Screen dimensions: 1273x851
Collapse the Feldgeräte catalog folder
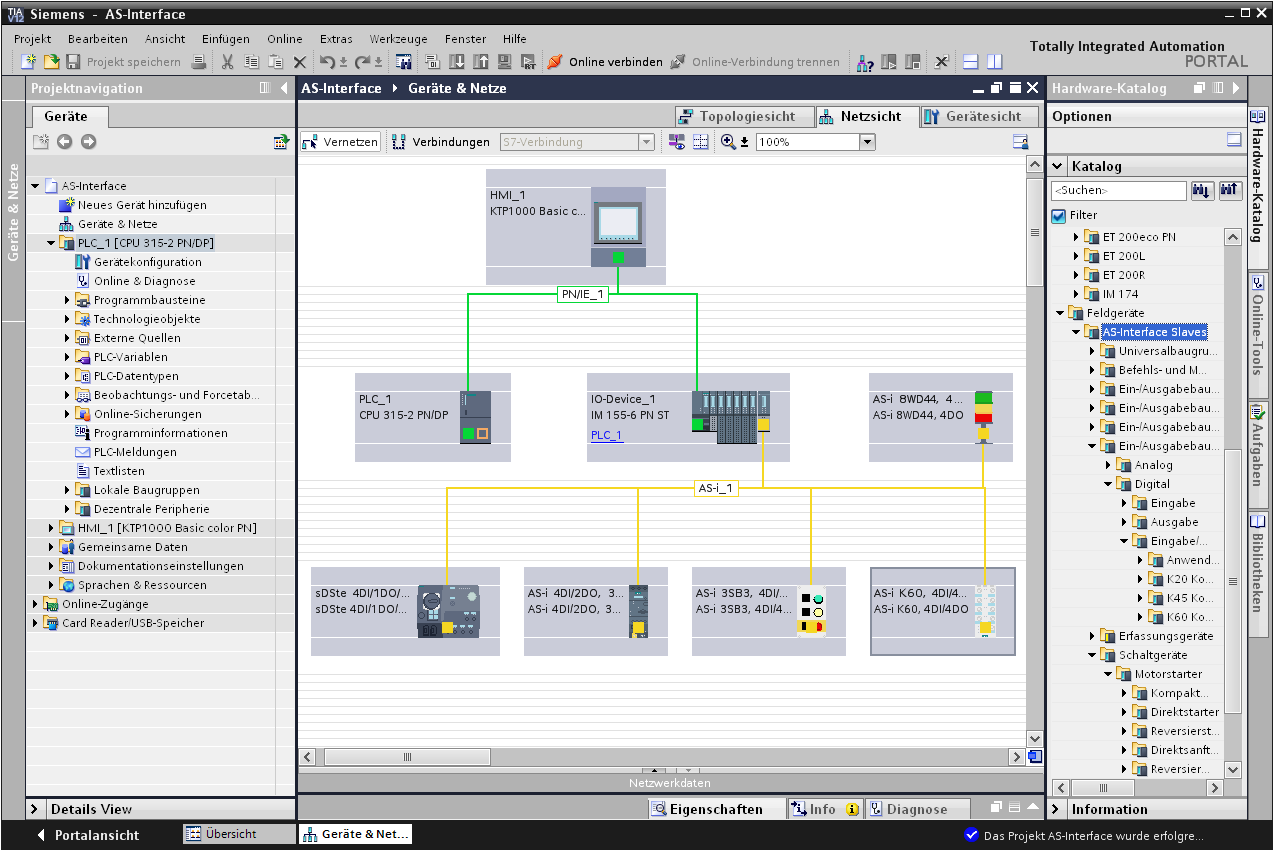coord(1061,313)
